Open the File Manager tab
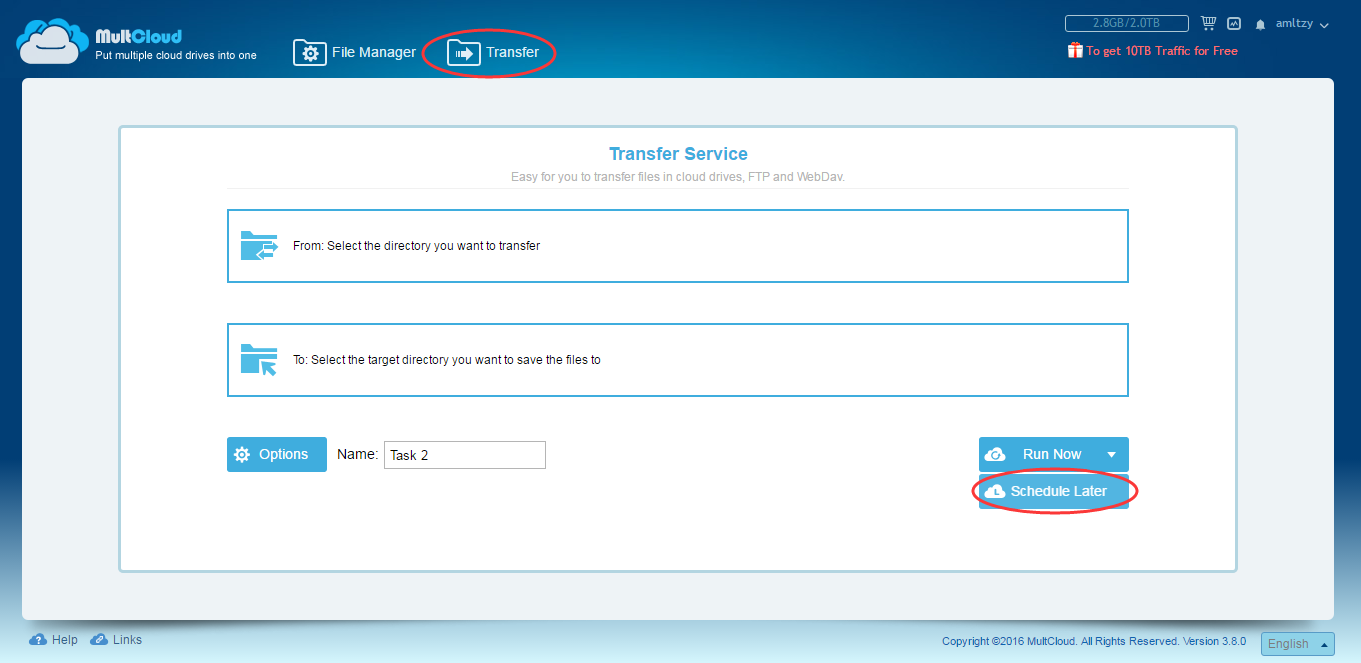 (355, 52)
